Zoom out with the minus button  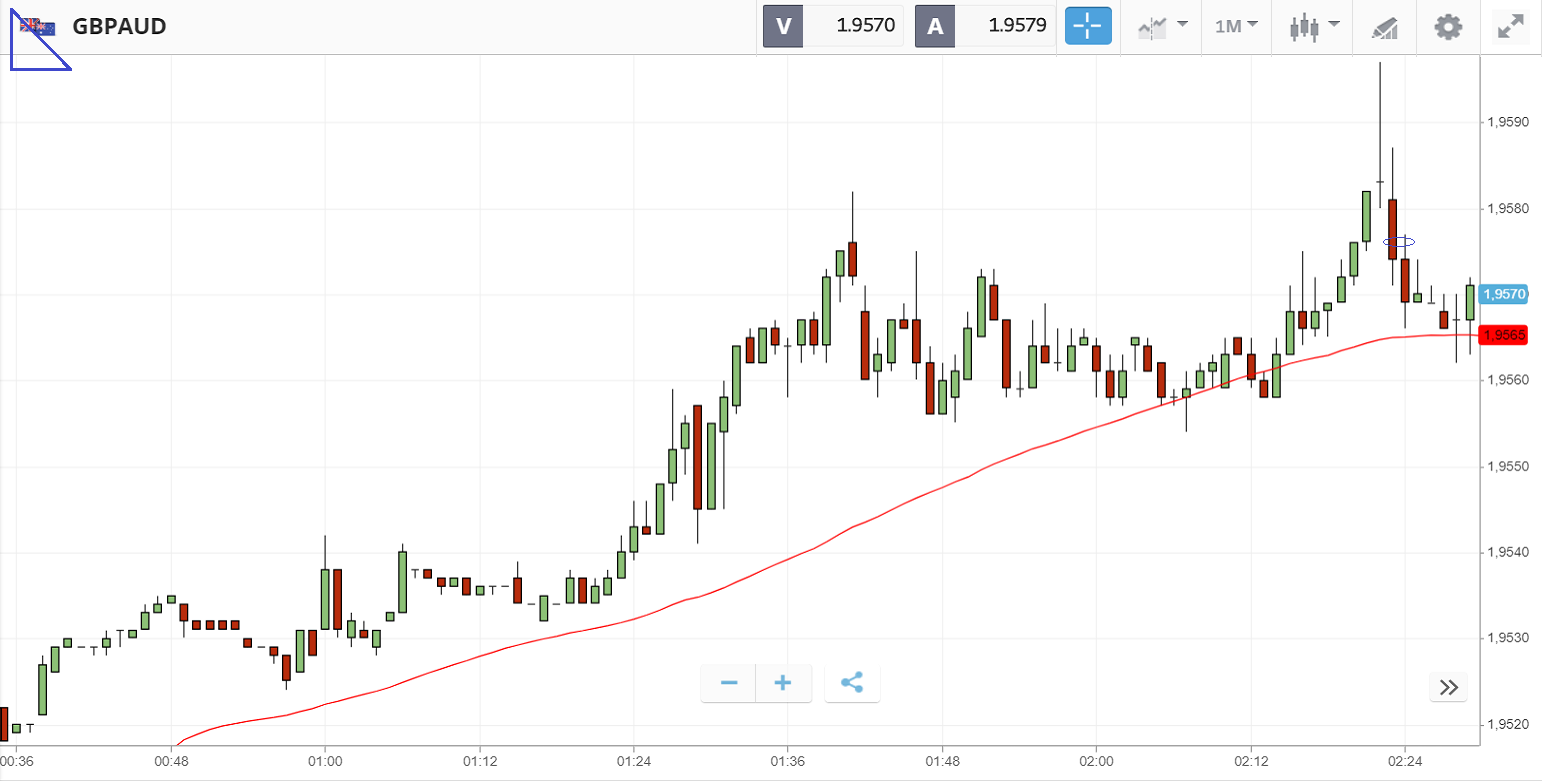729,683
